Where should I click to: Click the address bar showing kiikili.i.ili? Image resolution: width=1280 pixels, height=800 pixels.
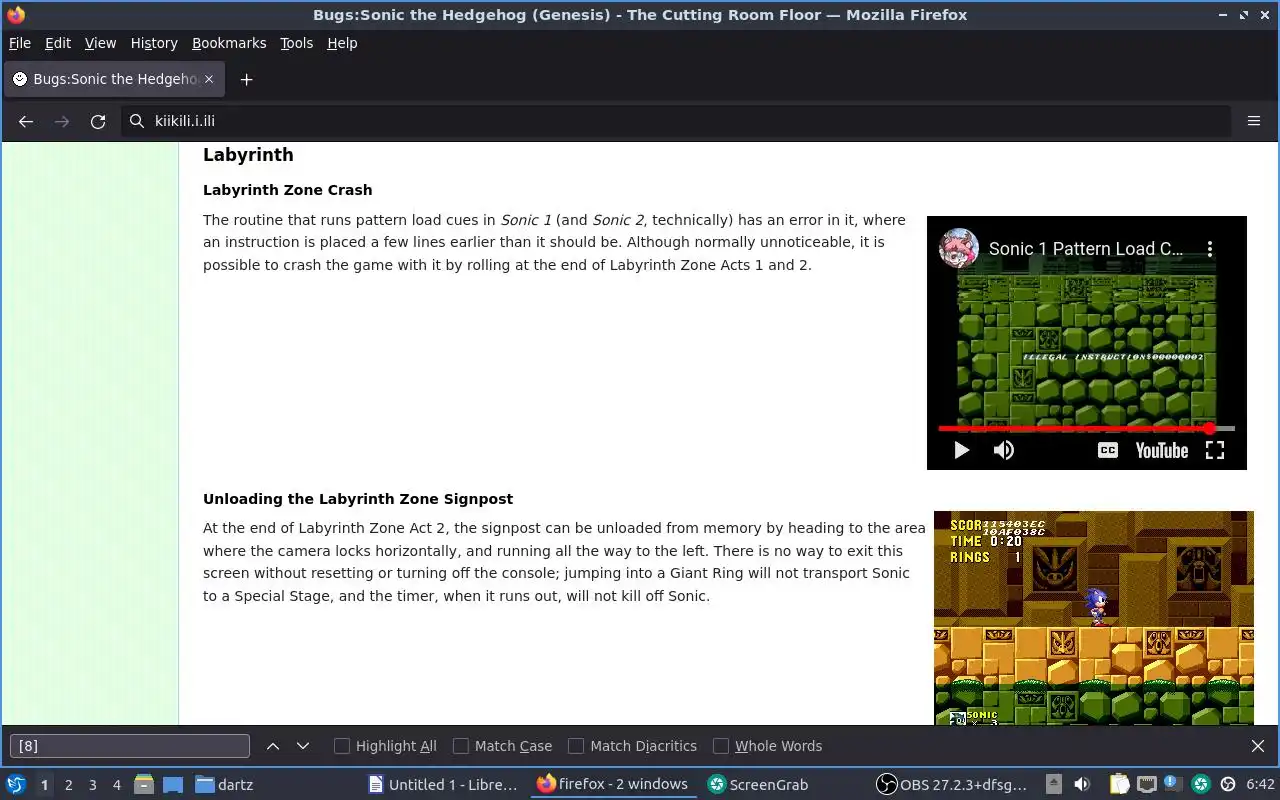[675, 121]
